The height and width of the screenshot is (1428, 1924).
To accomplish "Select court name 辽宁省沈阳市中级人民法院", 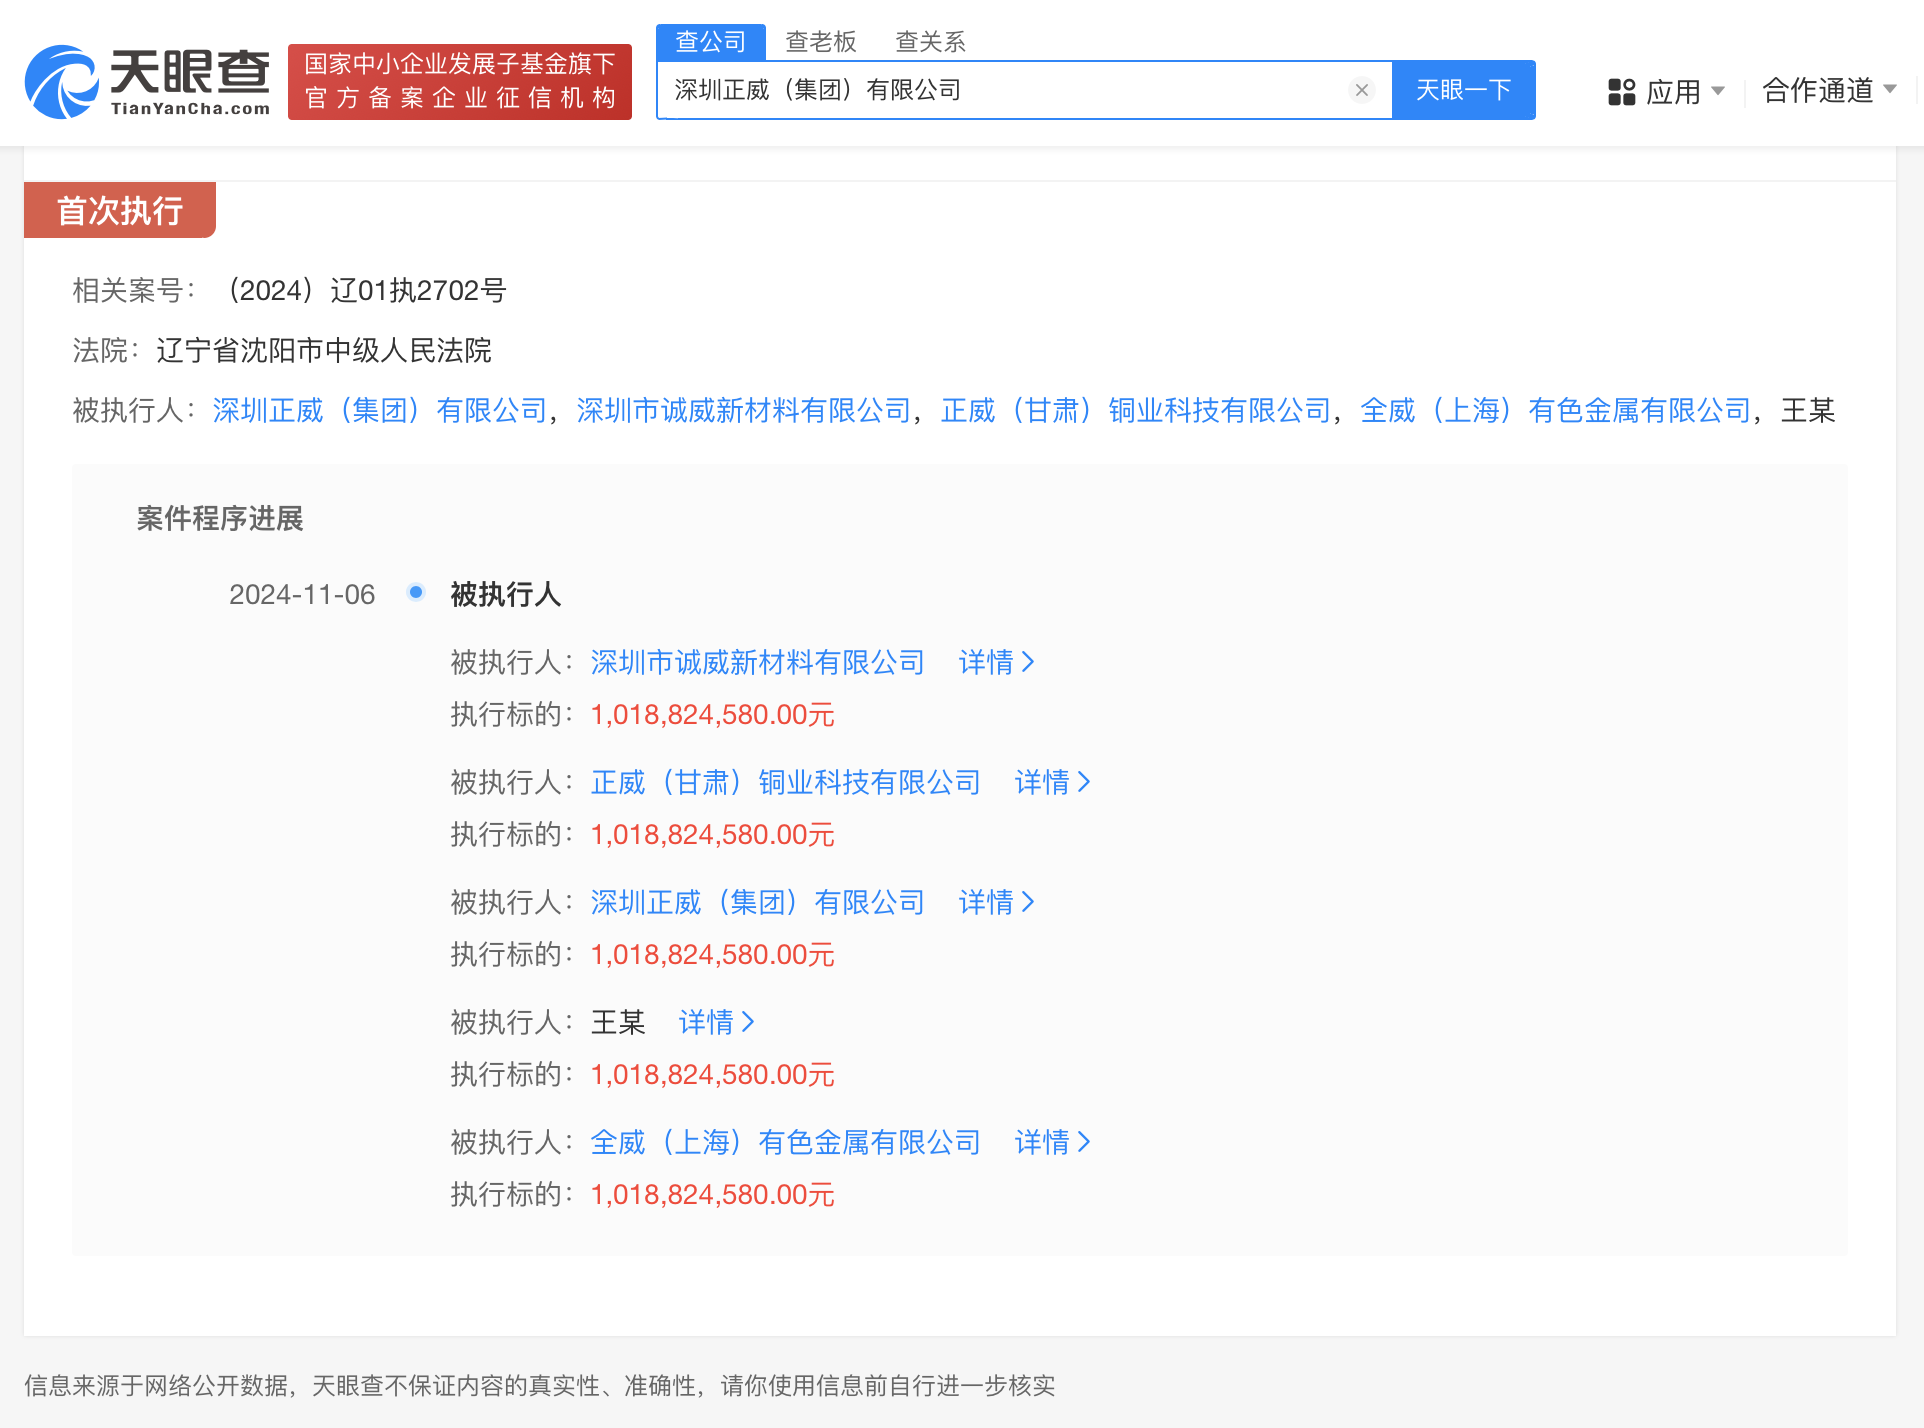I will 324,351.
